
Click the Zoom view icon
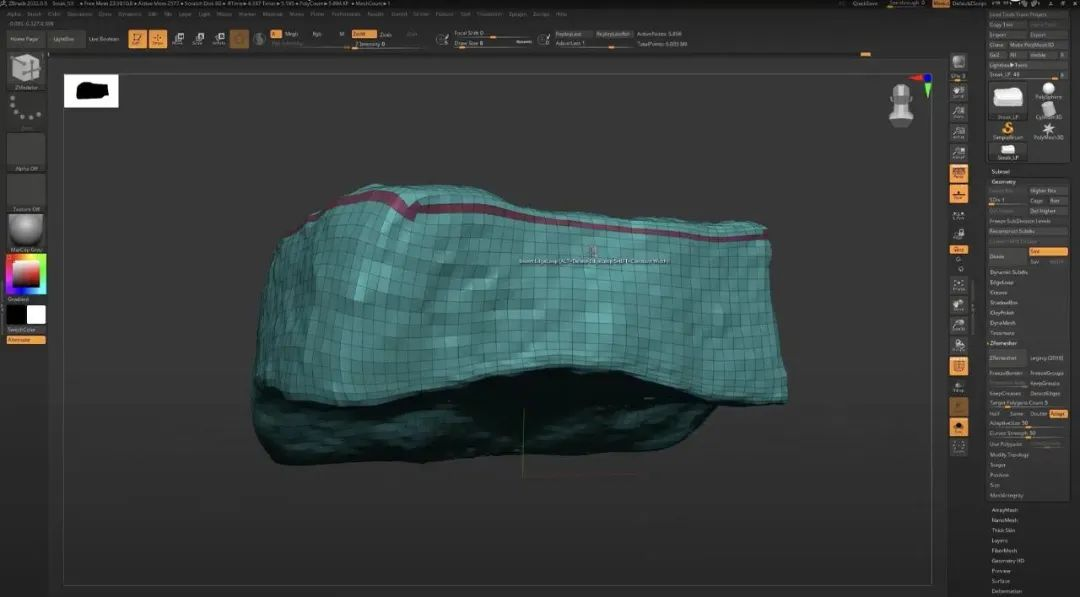958,112
